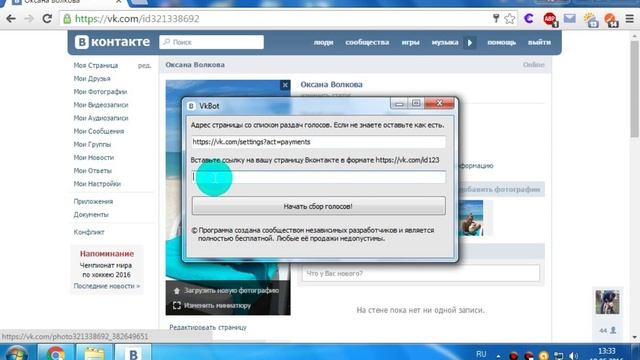
Task: Open 'Мои Новости' in sidebar
Action: [94, 158]
